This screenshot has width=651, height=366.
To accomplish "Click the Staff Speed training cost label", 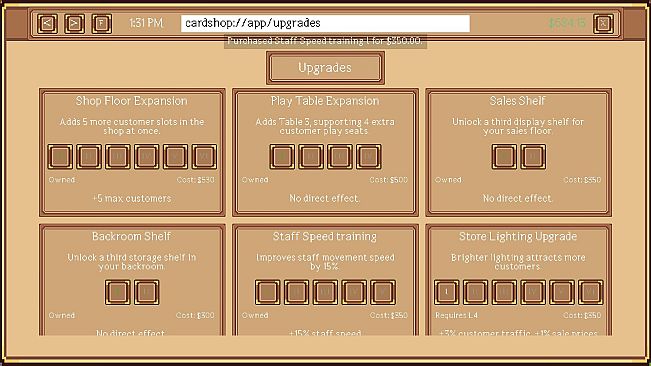I will 389,315.
